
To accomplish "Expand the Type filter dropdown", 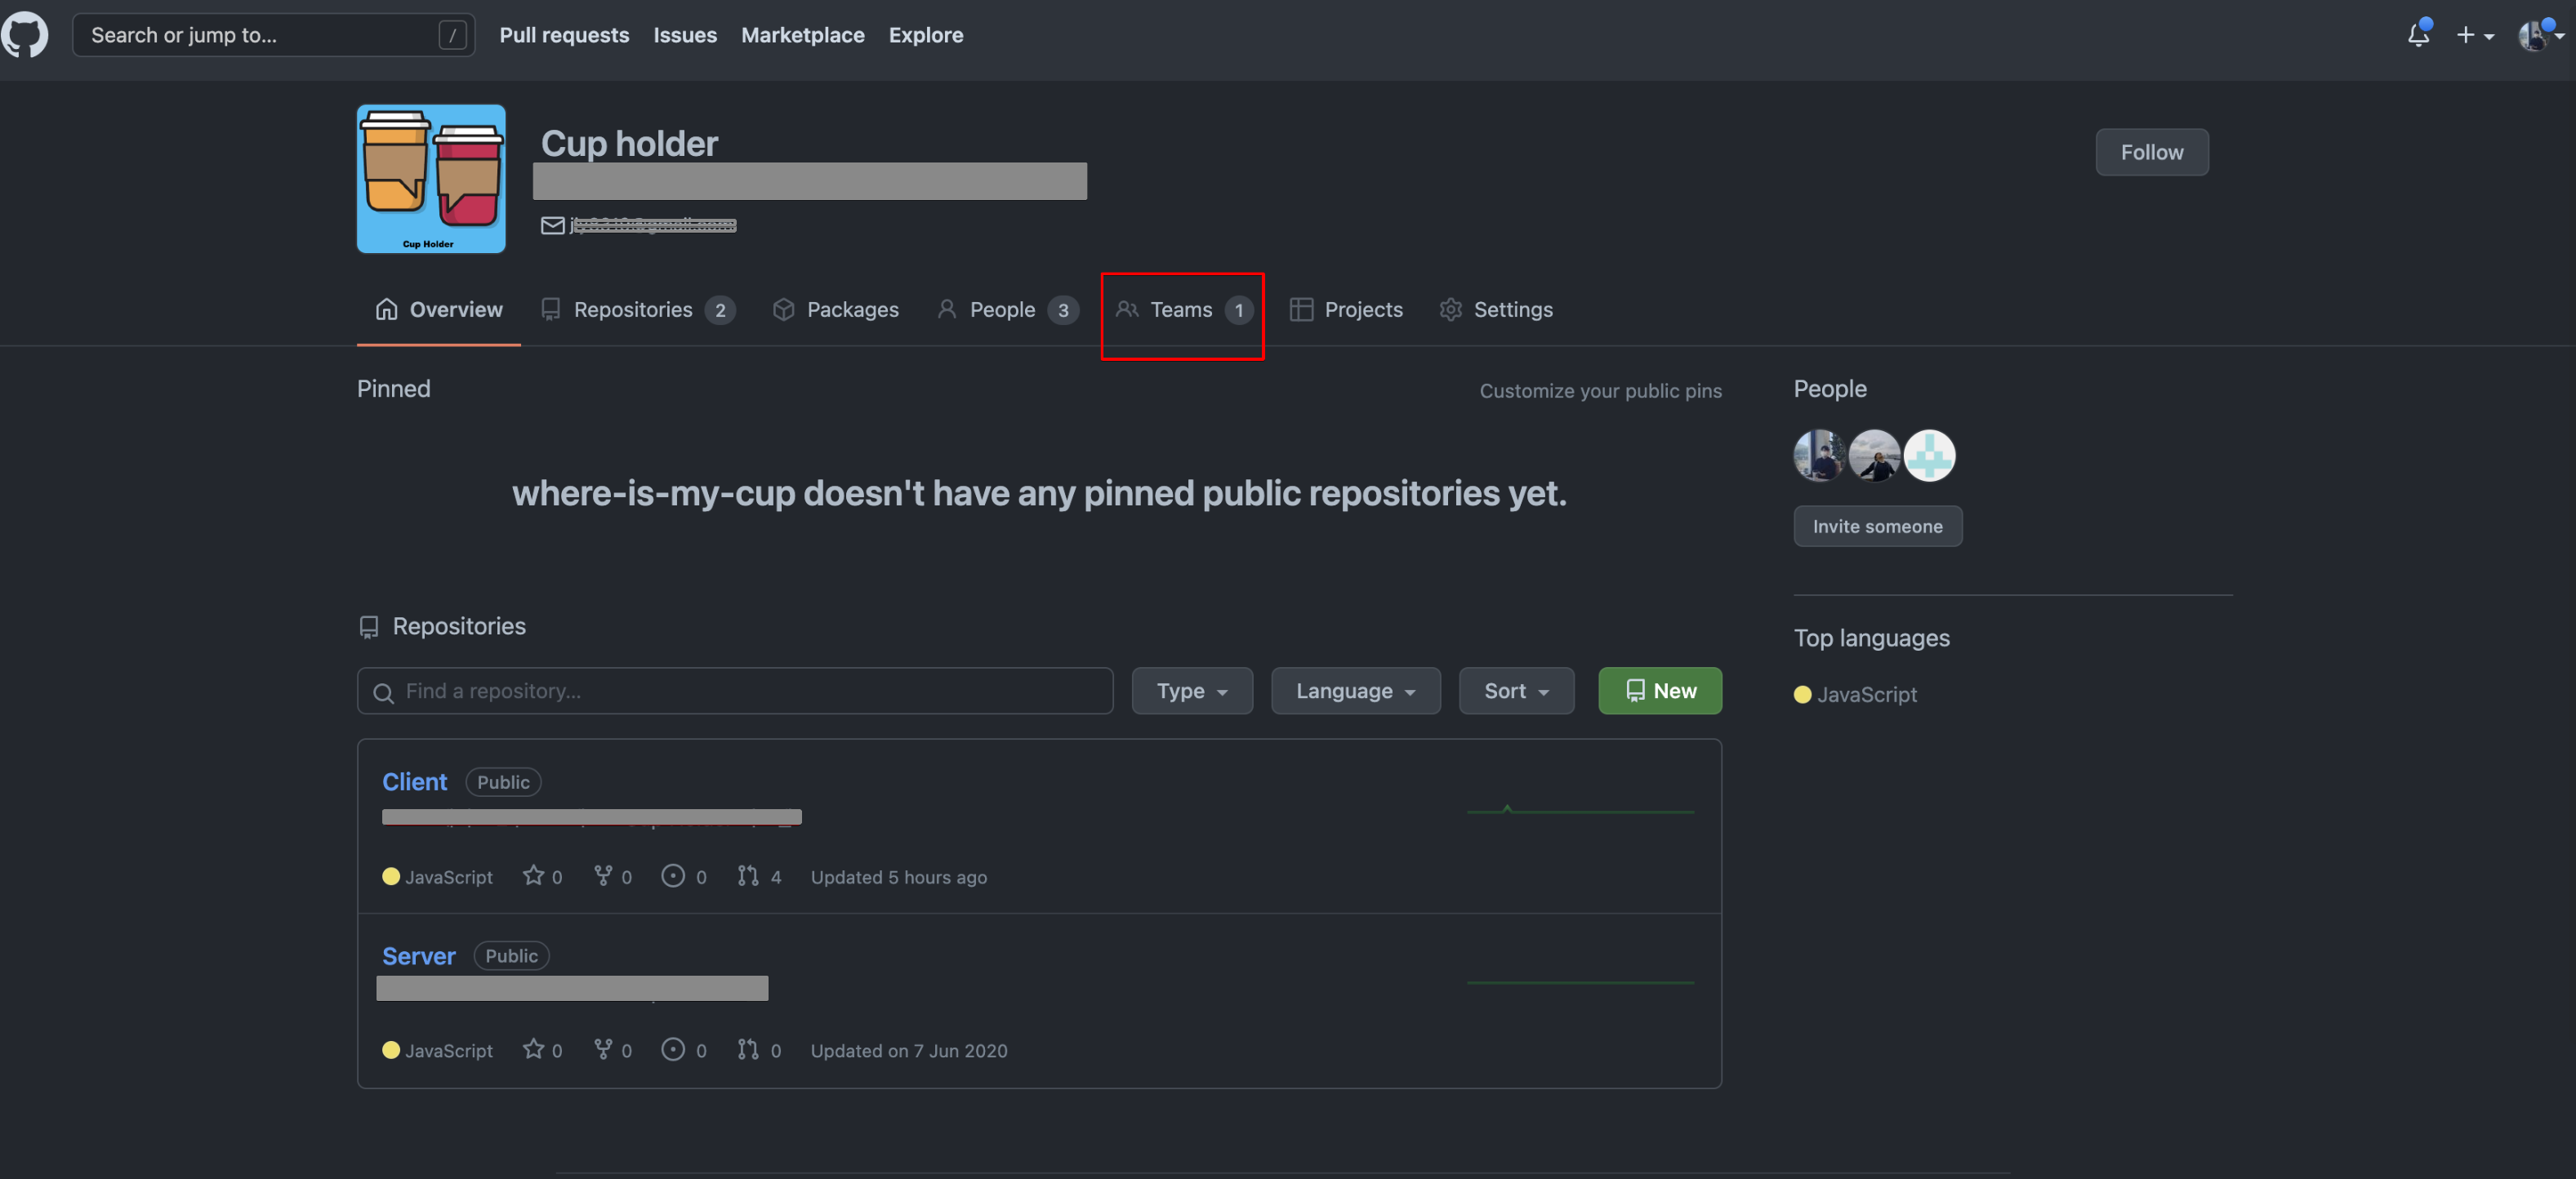I will (1191, 691).
